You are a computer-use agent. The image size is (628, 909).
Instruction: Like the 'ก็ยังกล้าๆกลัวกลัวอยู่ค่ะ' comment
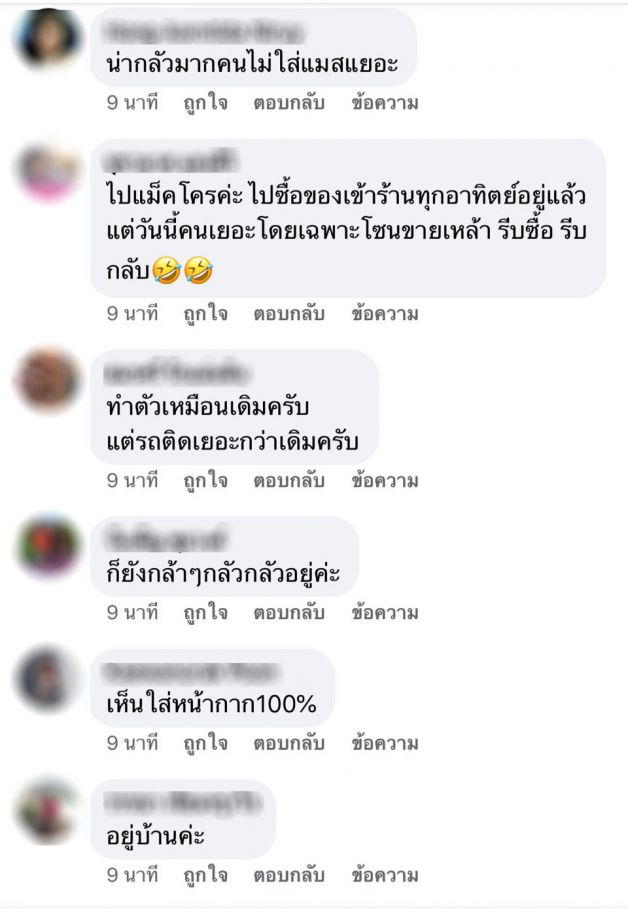205,613
